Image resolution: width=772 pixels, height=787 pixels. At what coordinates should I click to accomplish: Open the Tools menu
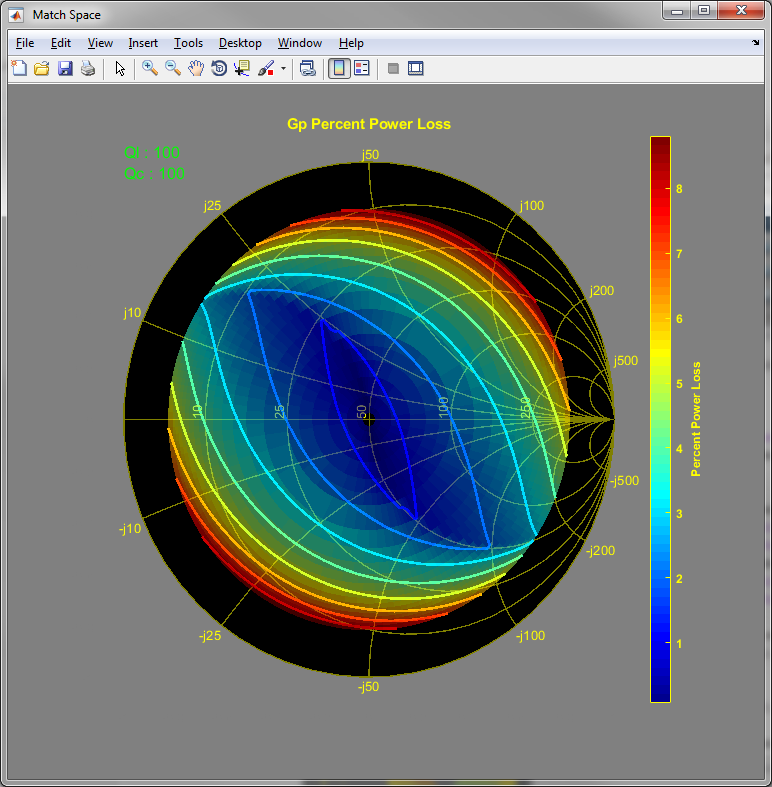188,43
